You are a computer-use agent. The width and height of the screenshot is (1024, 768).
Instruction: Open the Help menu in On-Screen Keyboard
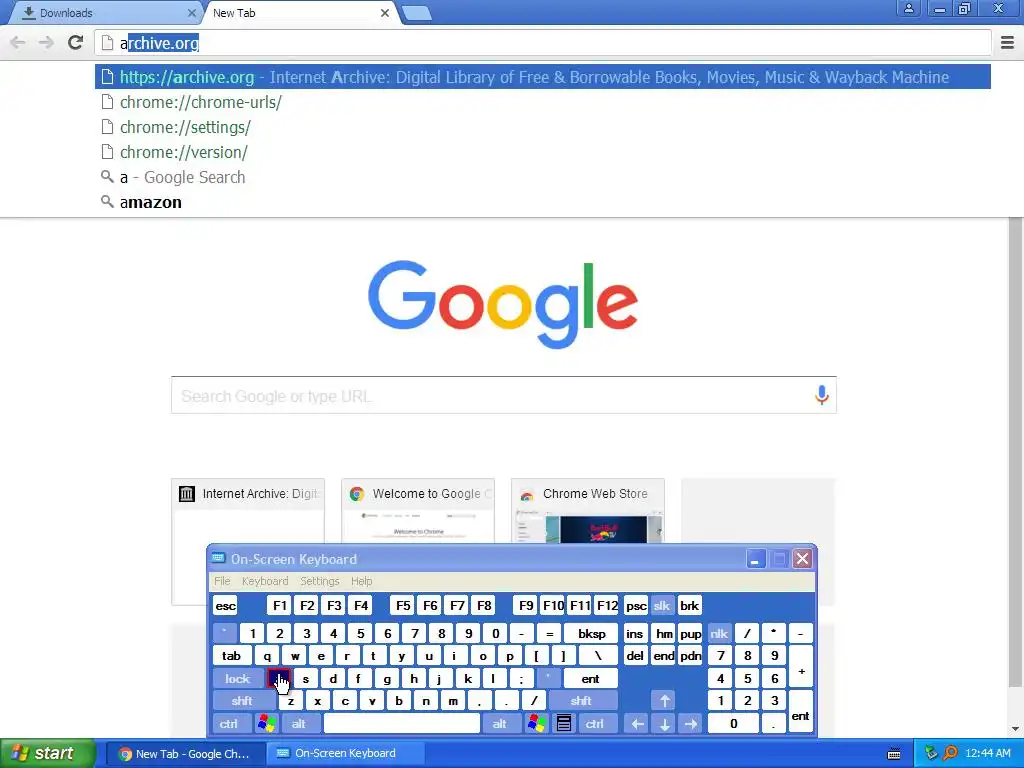pyautogui.click(x=361, y=581)
